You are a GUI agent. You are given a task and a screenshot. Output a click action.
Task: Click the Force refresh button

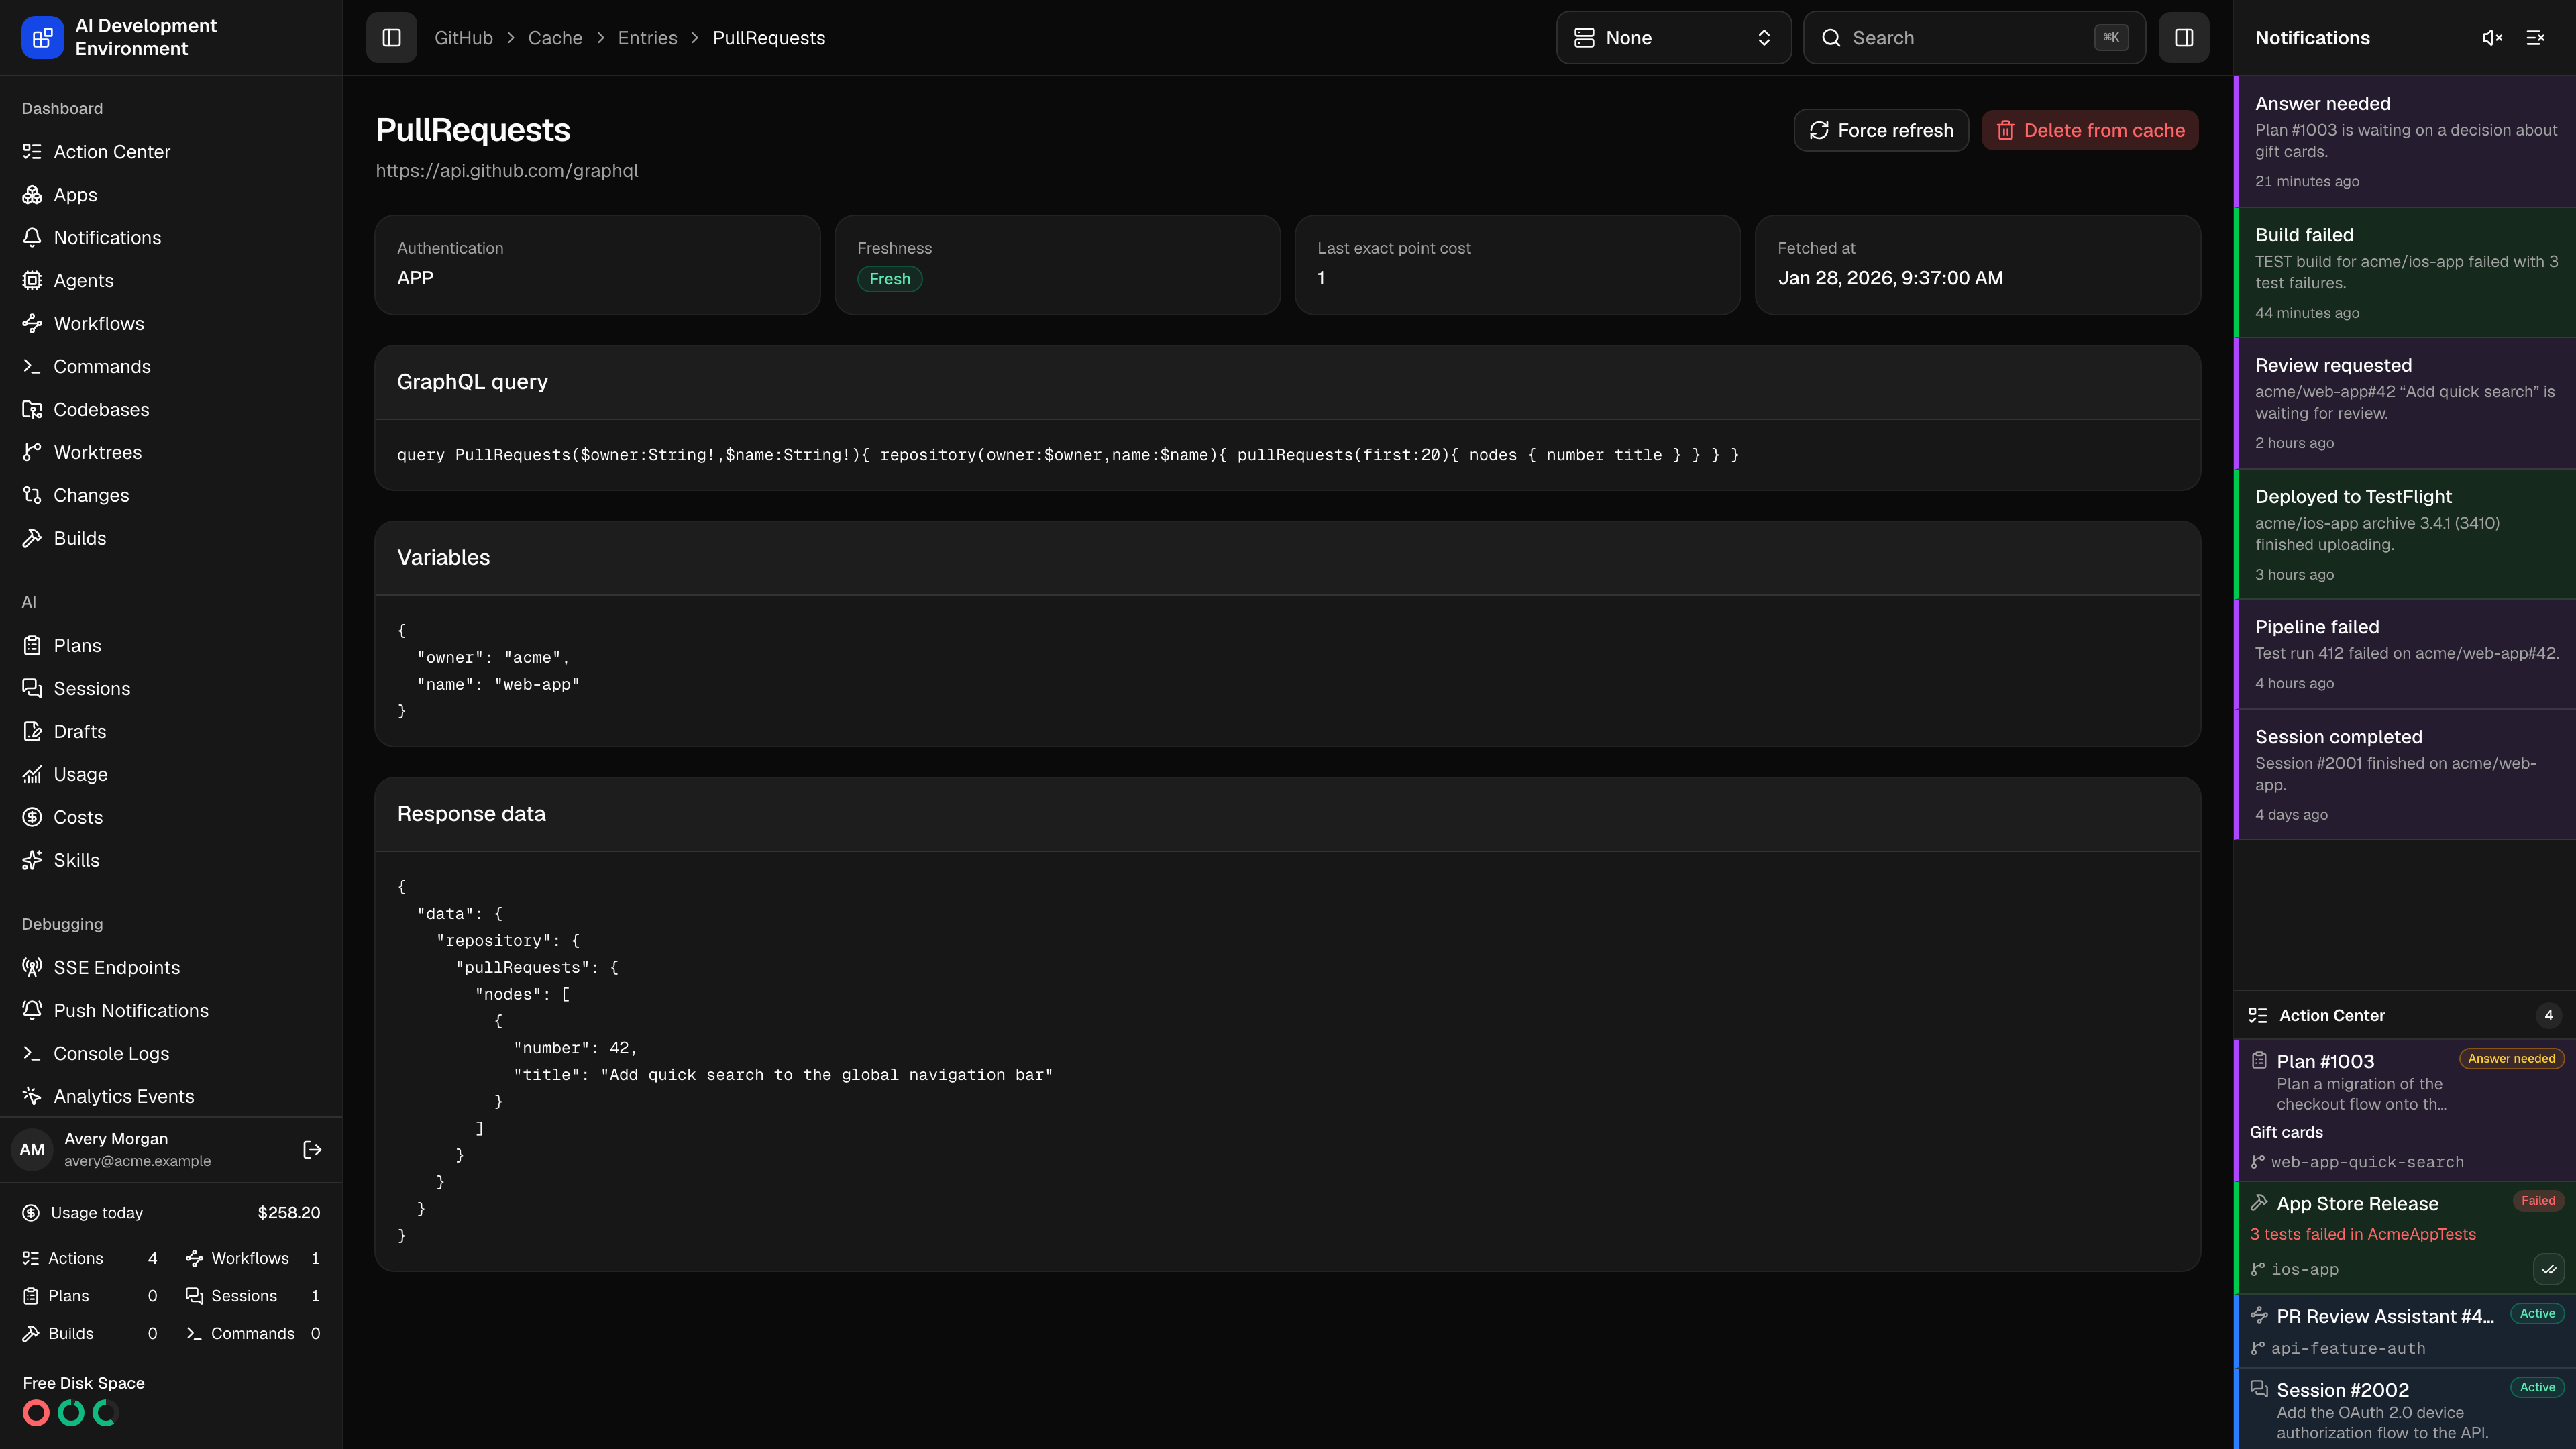1881,130
